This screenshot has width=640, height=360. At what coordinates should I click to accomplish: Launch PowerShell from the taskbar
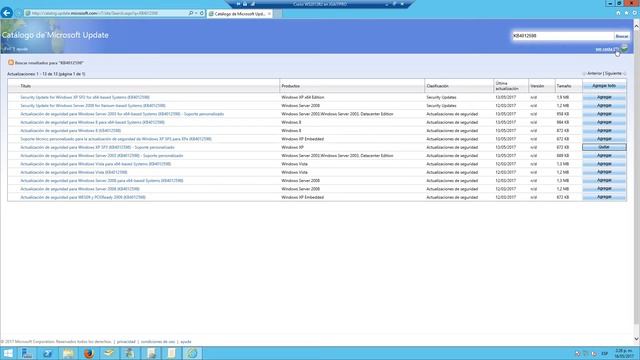click(x=47, y=353)
